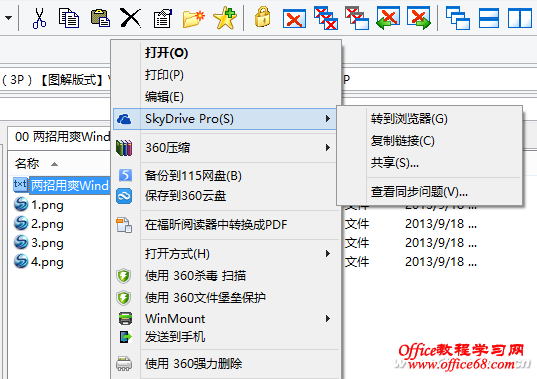
Task: Tile windows vertically icon
Action: coord(520,18)
